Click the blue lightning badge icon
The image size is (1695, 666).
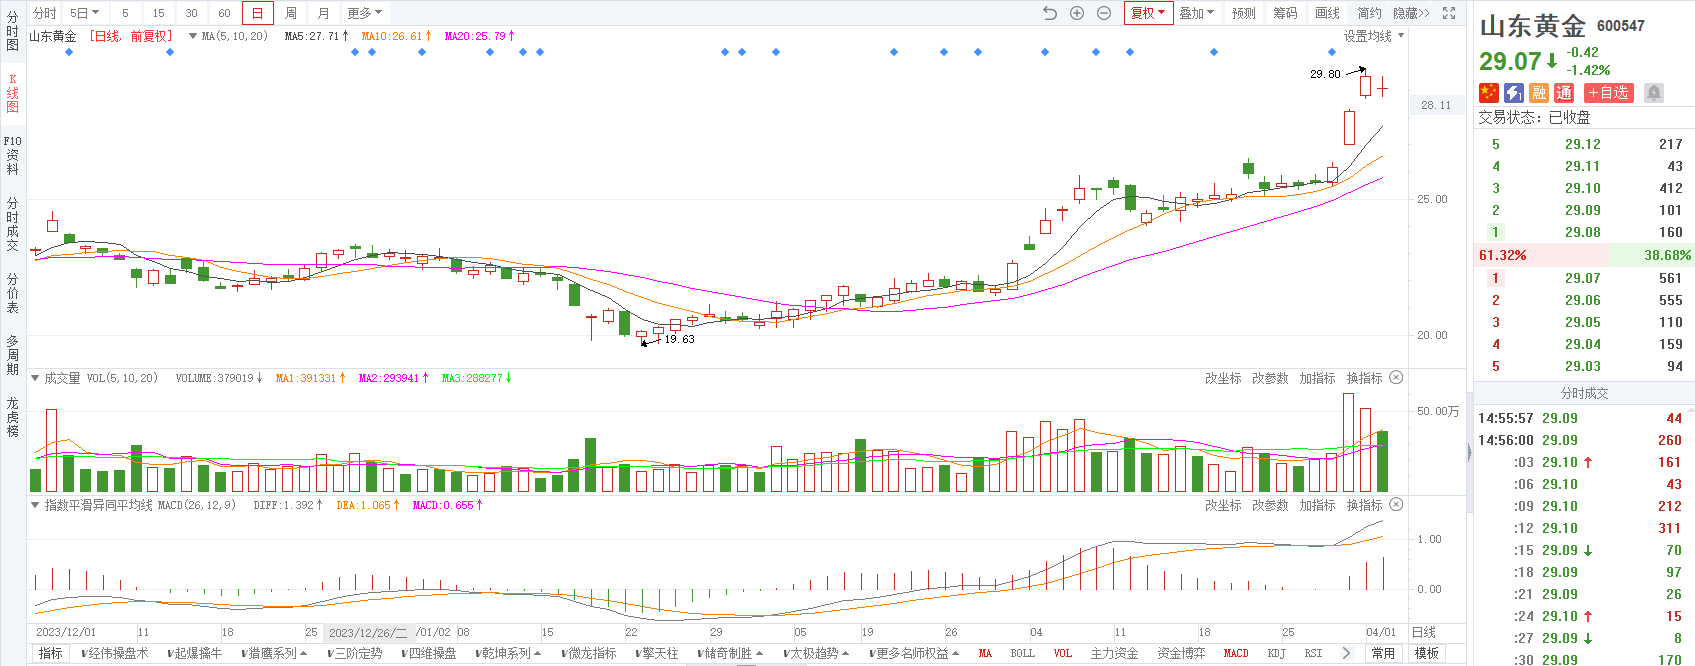click(1514, 93)
